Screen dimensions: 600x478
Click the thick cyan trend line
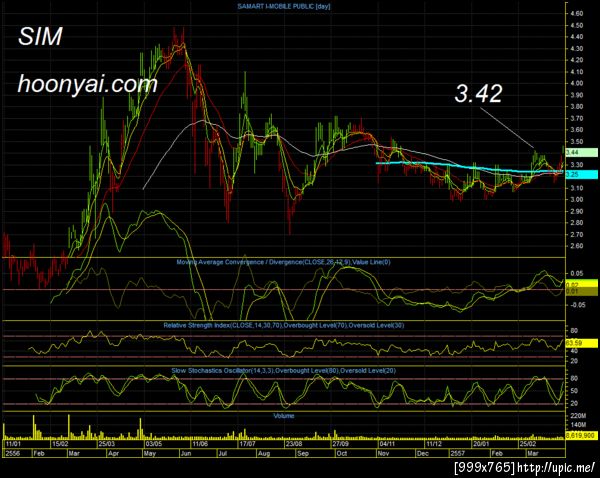pos(469,167)
